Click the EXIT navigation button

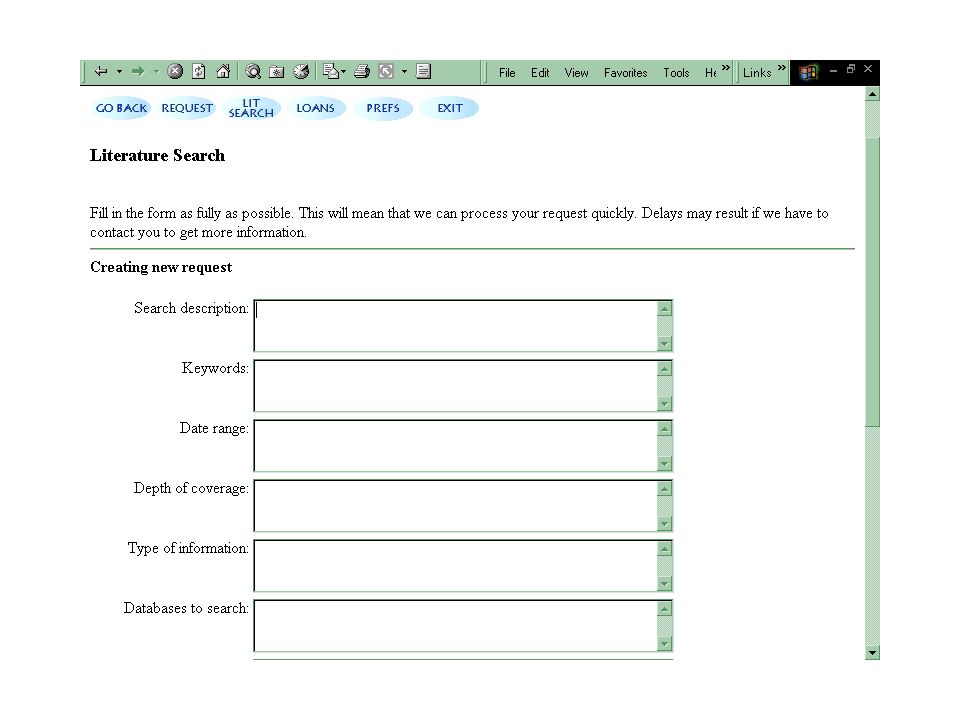coord(449,108)
